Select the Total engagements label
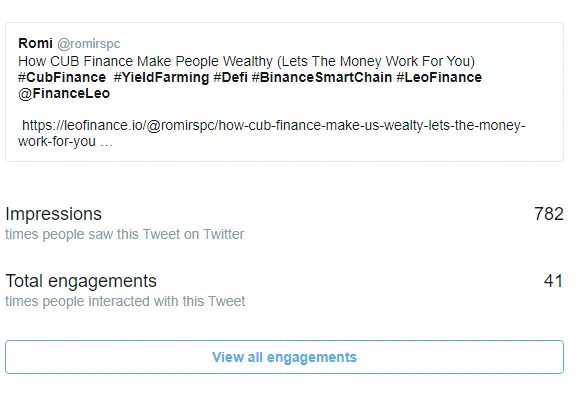The height and width of the screenshot is (395, 579). coord(81,281)
